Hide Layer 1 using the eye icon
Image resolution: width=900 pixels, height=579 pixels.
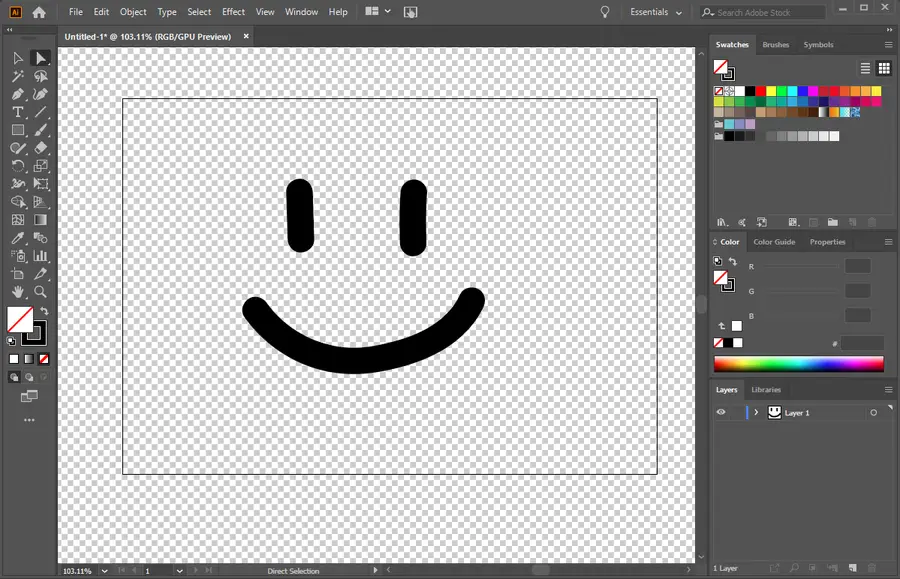(x=721, y=412)
